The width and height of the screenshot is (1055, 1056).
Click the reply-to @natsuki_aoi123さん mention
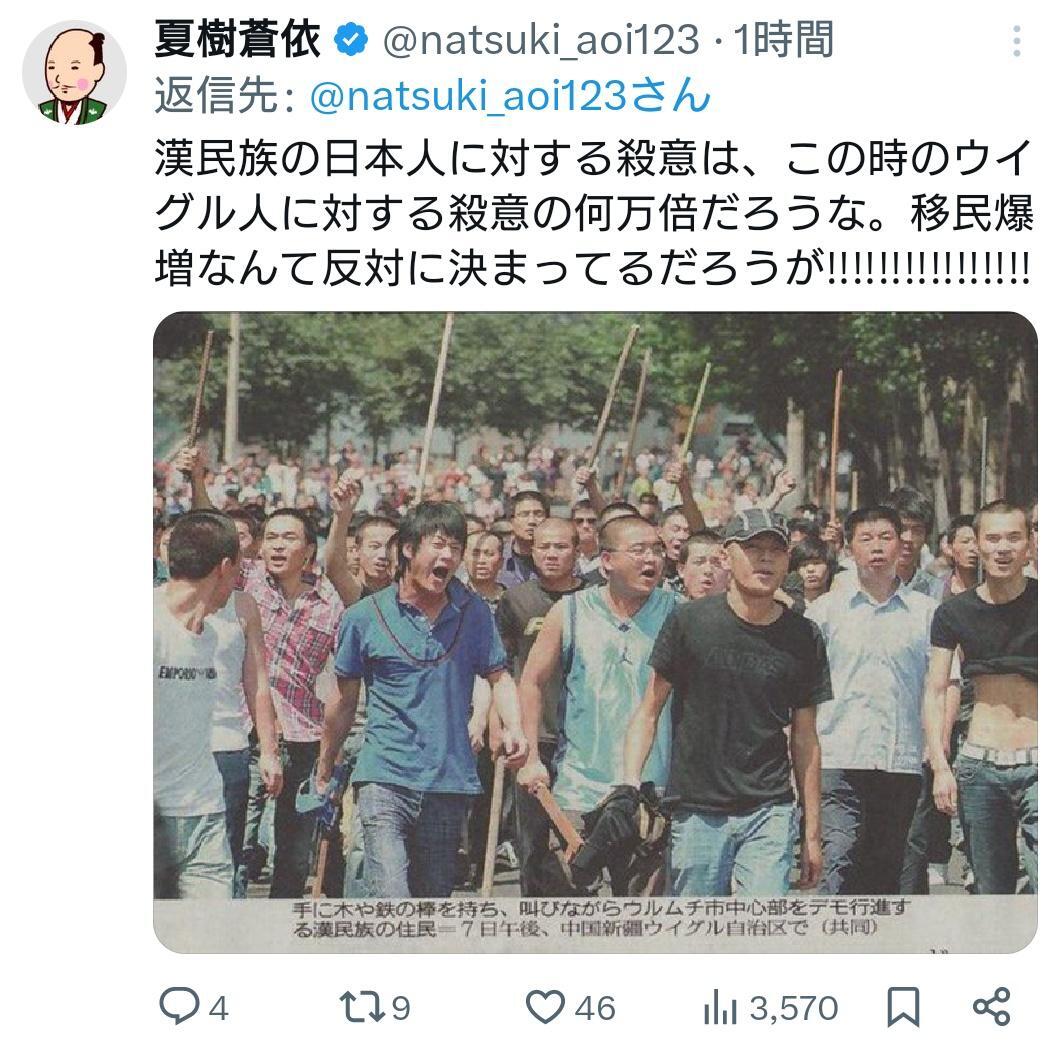coord(510,96)
